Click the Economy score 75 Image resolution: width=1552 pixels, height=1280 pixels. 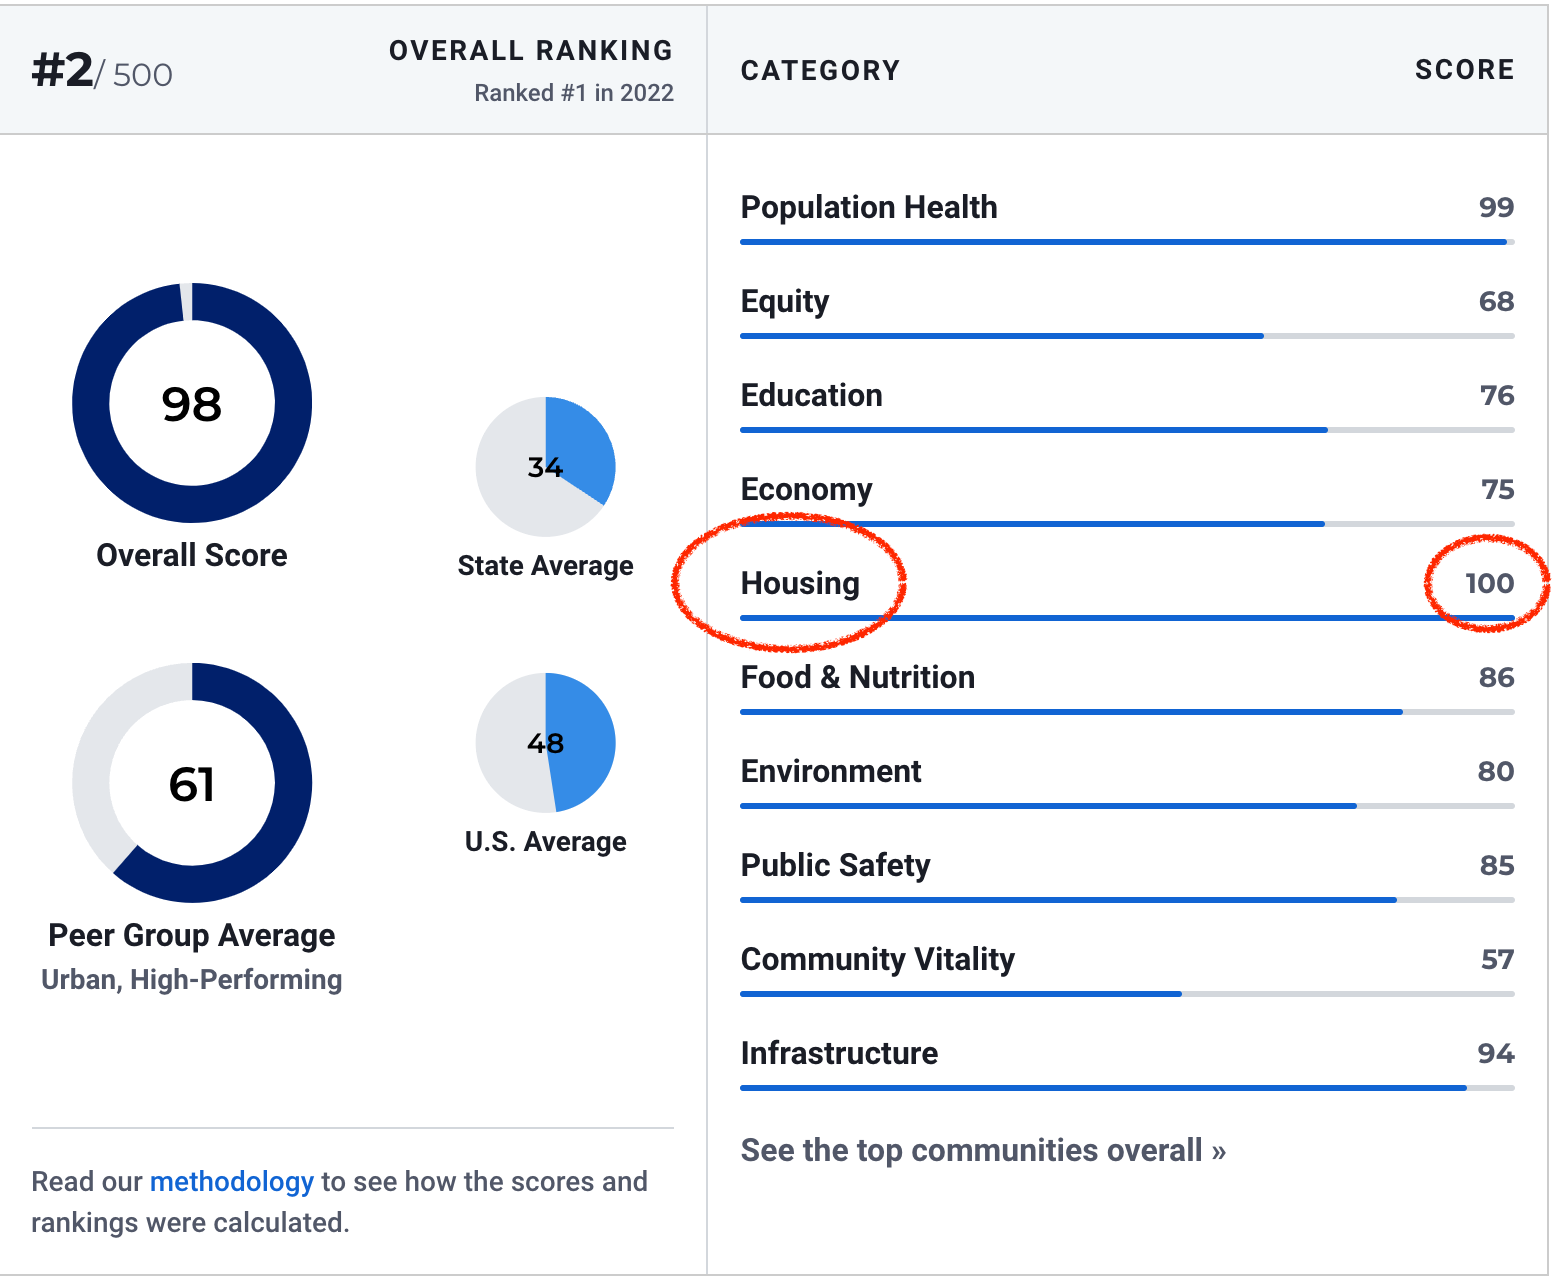[x=1497, y=489]
